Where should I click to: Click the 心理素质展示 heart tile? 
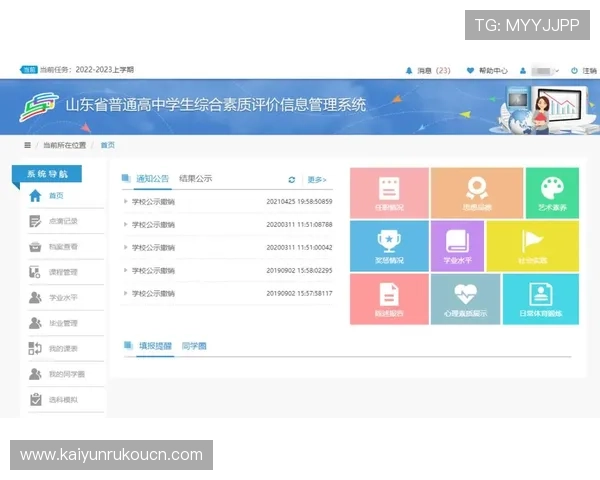click(x=465, y=299)
